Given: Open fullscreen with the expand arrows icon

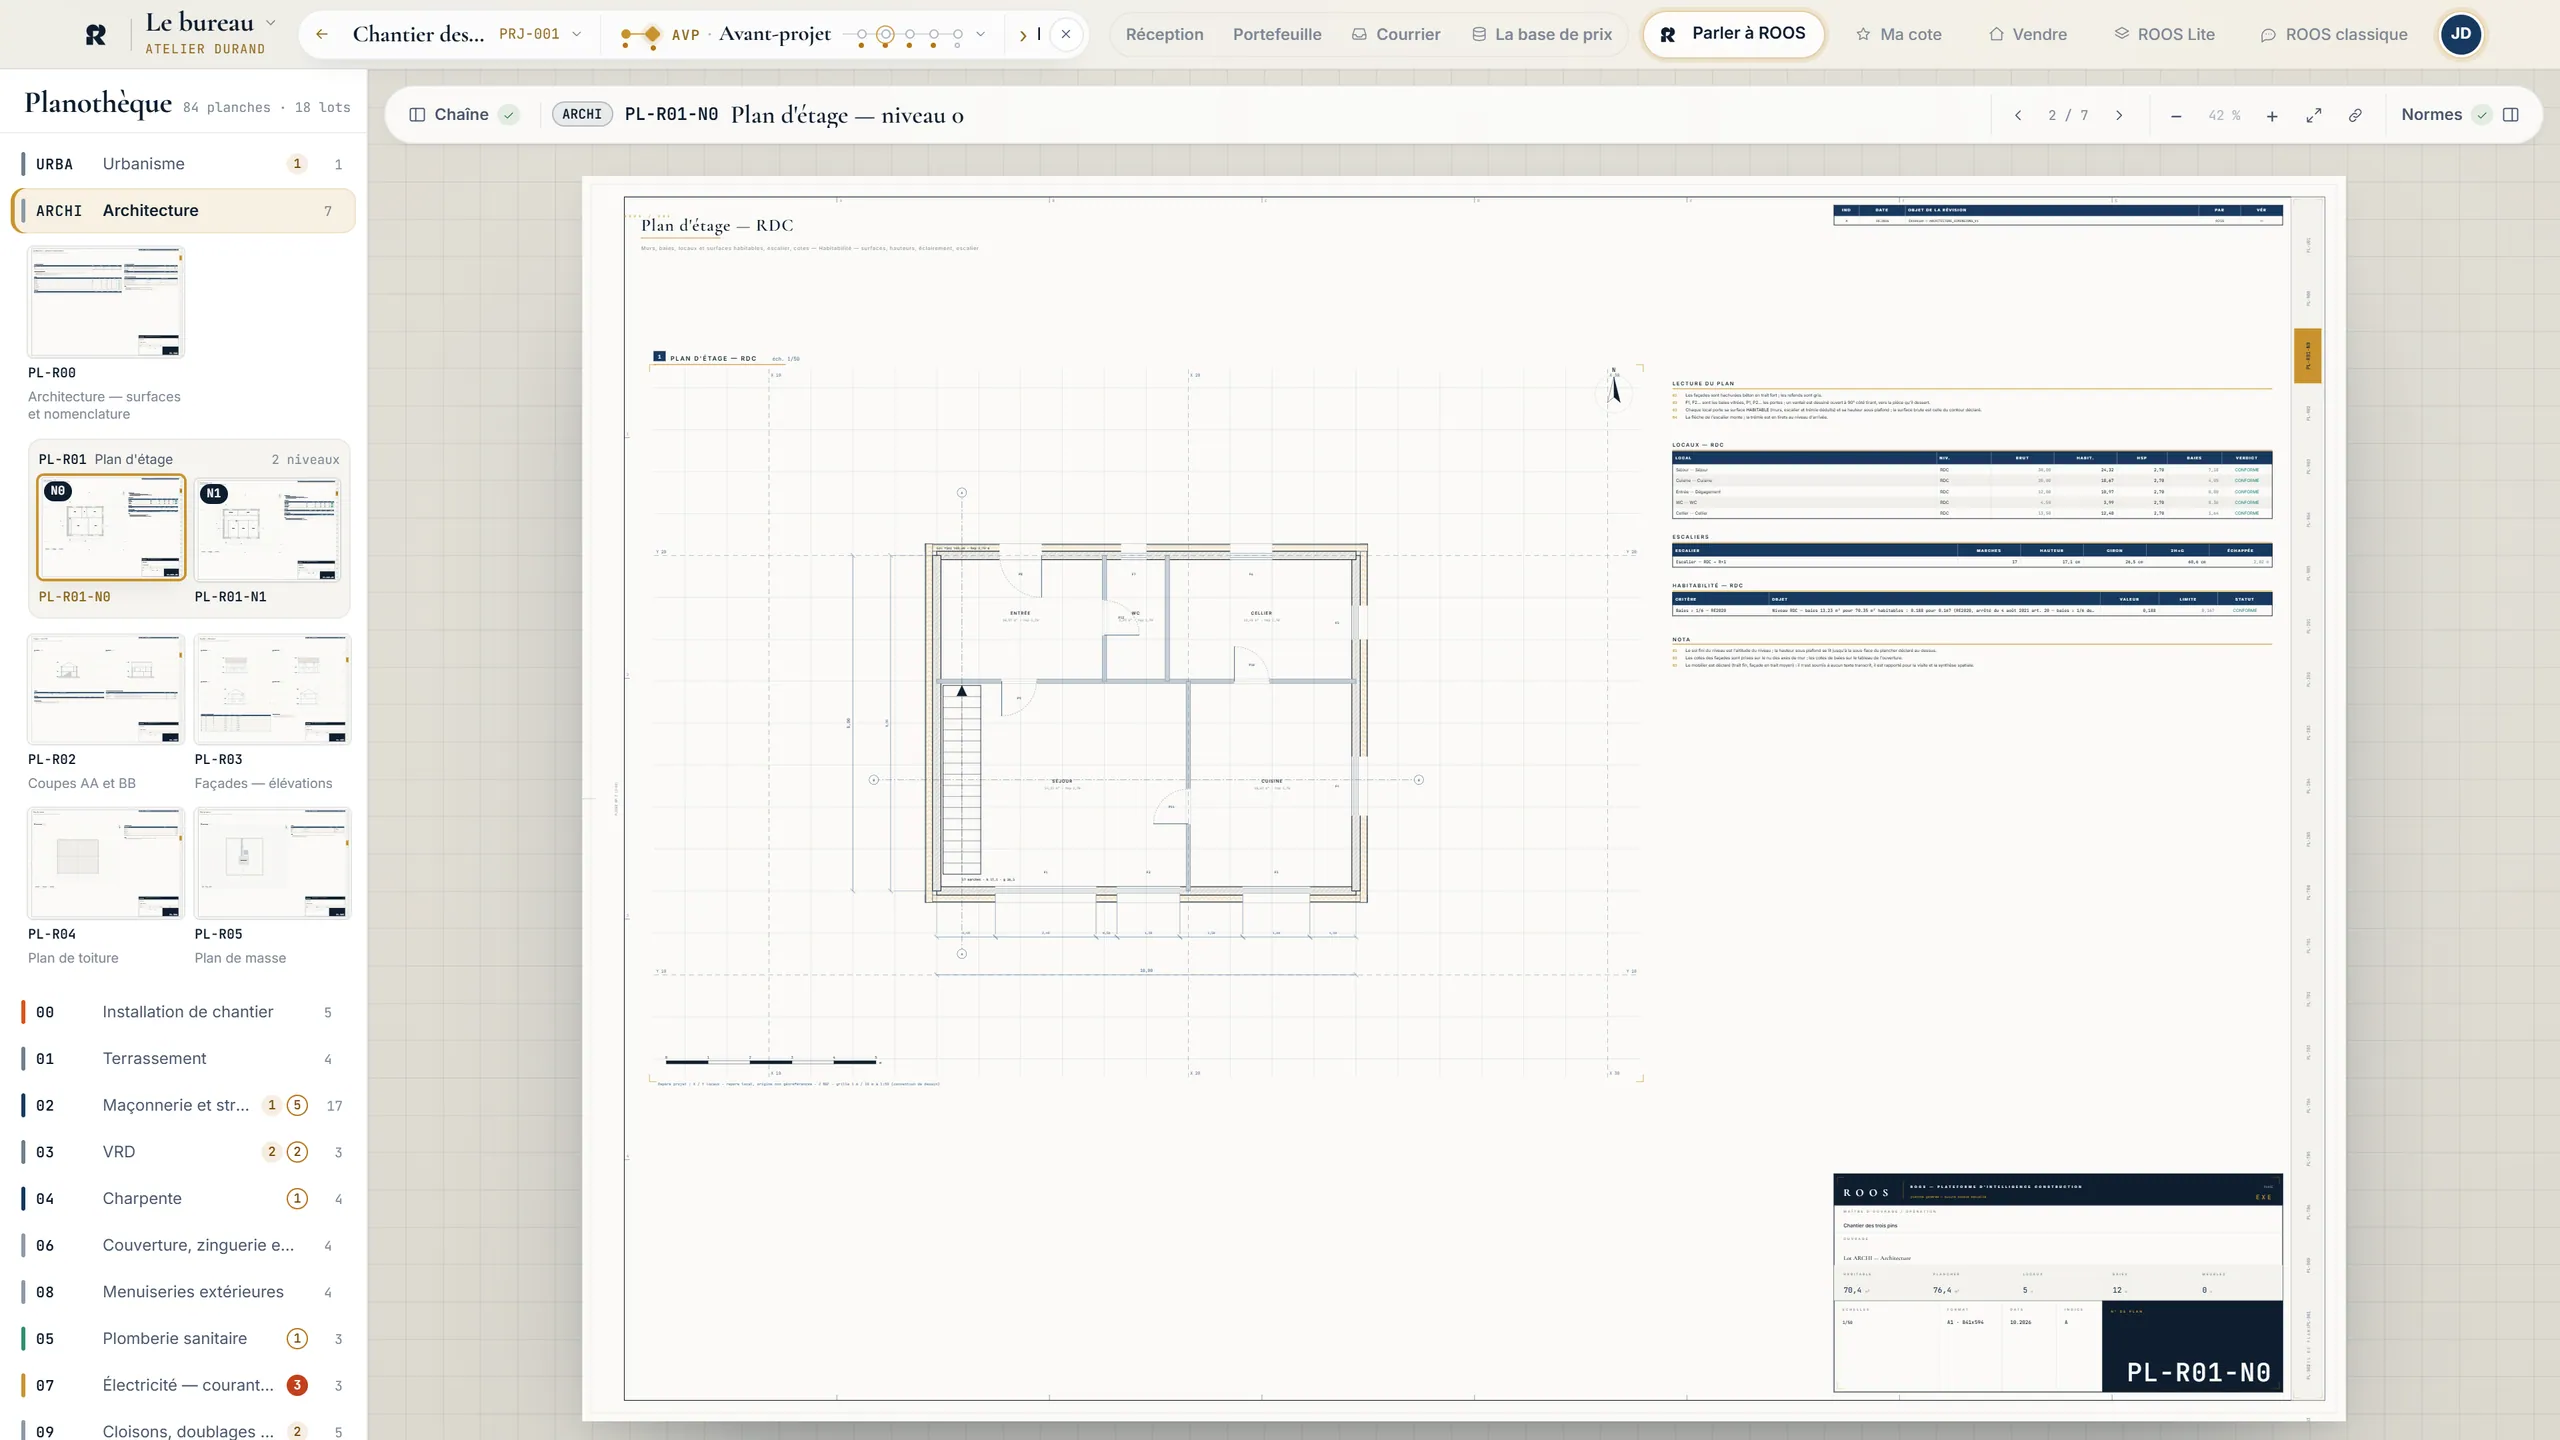Looking at the screenshot, I should tap(2314, 116).
